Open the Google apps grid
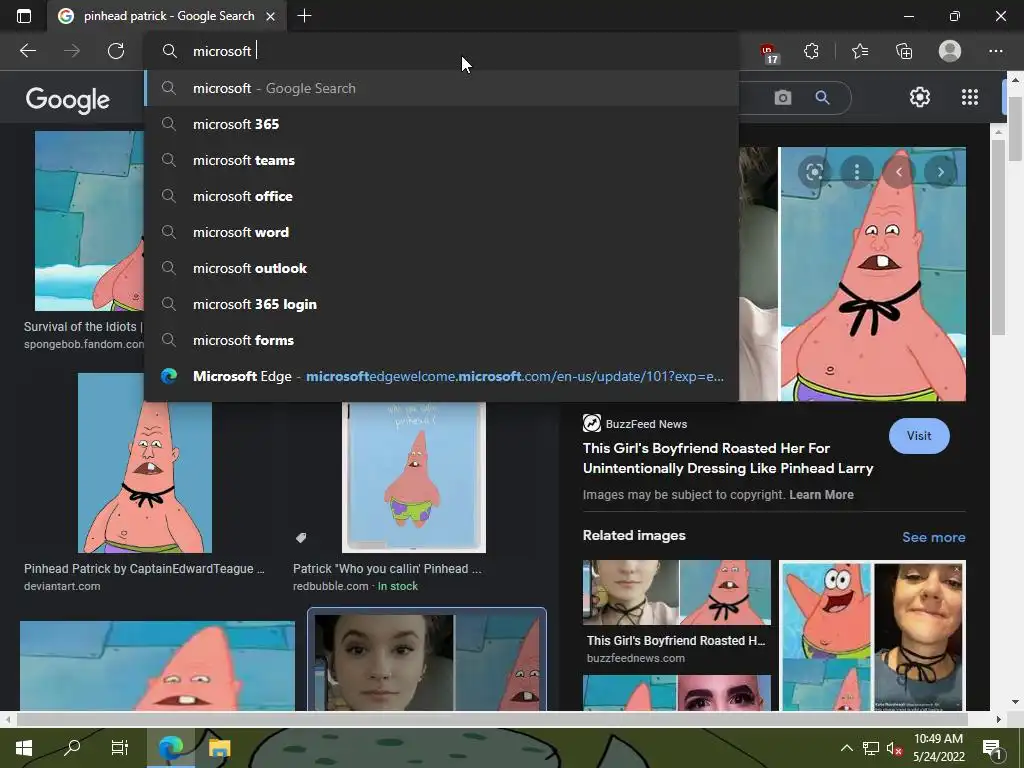The width and height of the screenshot is (1024, 768). [x=970, y=97]
